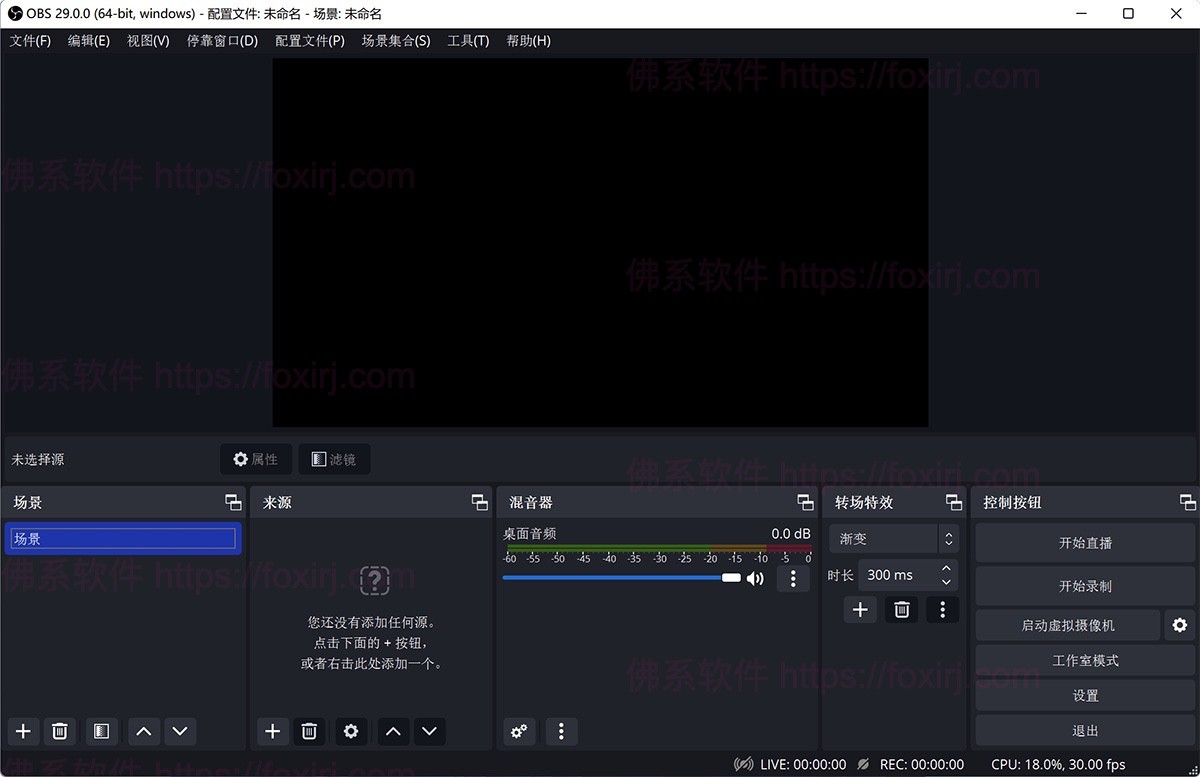Open virtual camera settings gear icon

(x=1180, y=625)
